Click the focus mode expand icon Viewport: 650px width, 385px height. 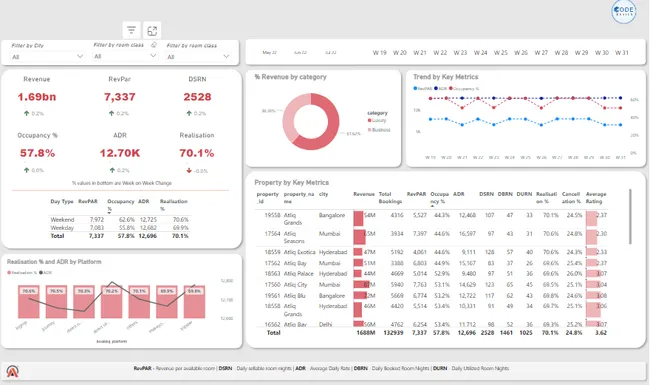[x=152, y=30]
